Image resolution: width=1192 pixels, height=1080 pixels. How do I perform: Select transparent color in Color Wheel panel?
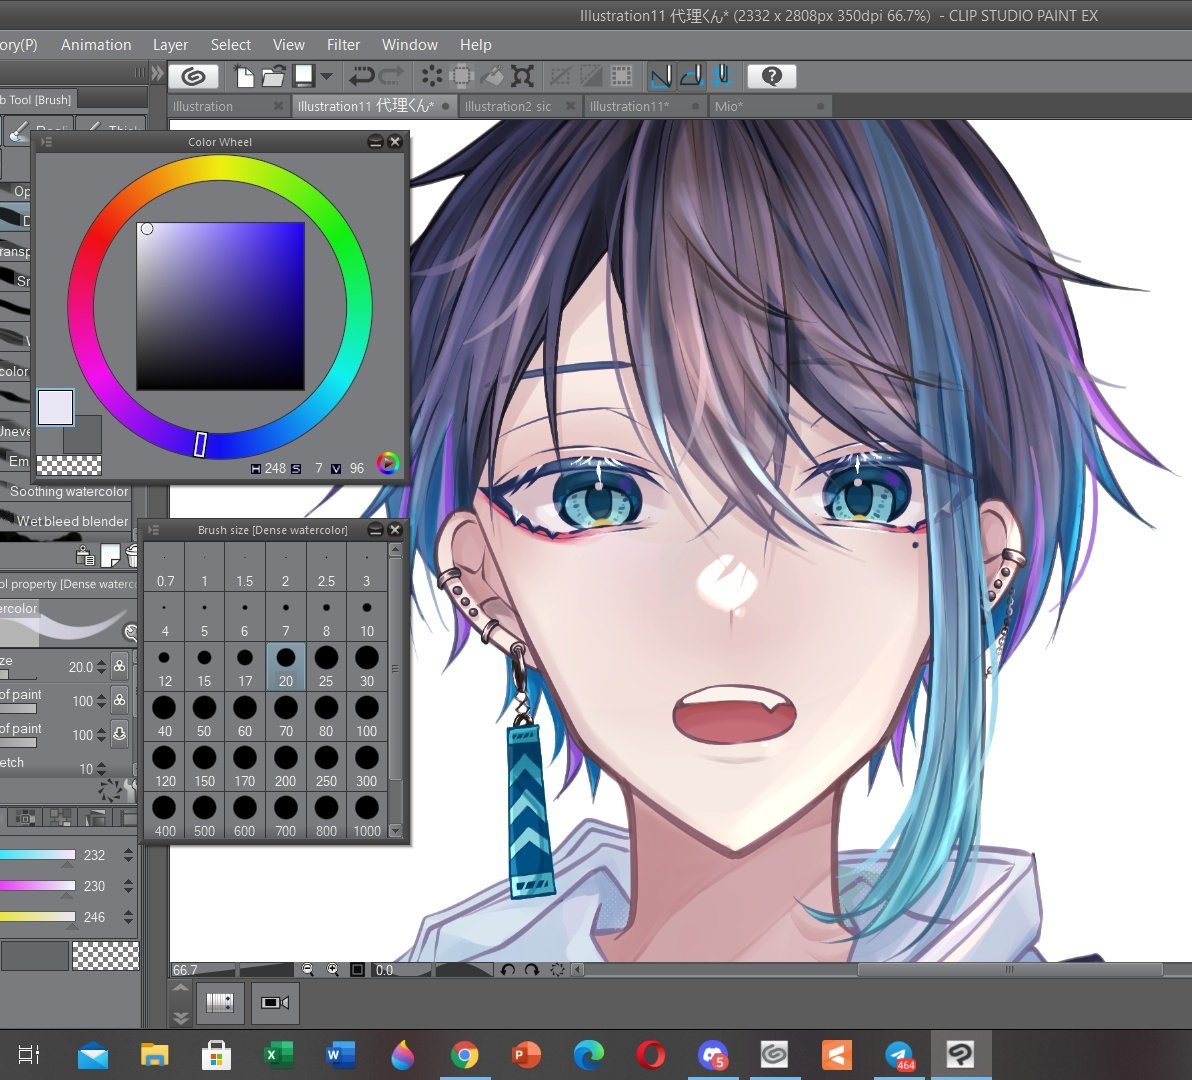69,465
